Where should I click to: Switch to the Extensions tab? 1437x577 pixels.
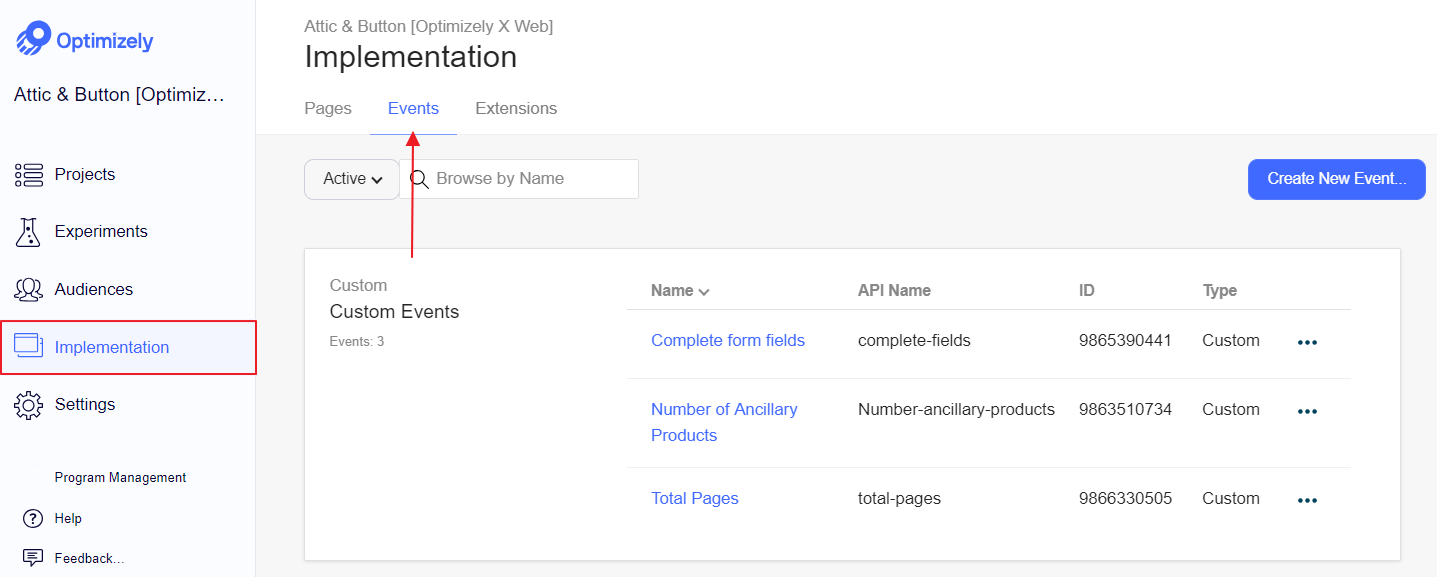pyautogui.click(x=516, y=108)
